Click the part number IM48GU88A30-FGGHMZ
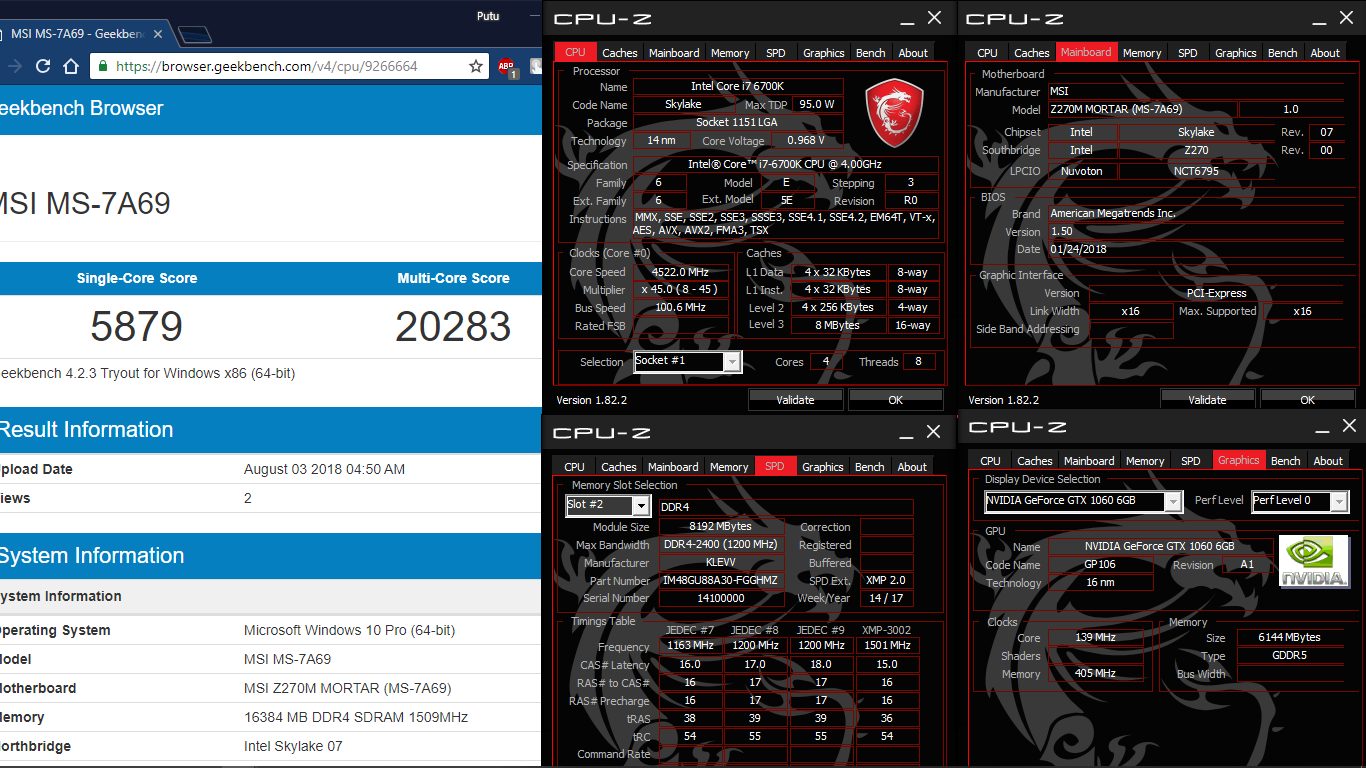1366x768 pixels. (721, 581)
